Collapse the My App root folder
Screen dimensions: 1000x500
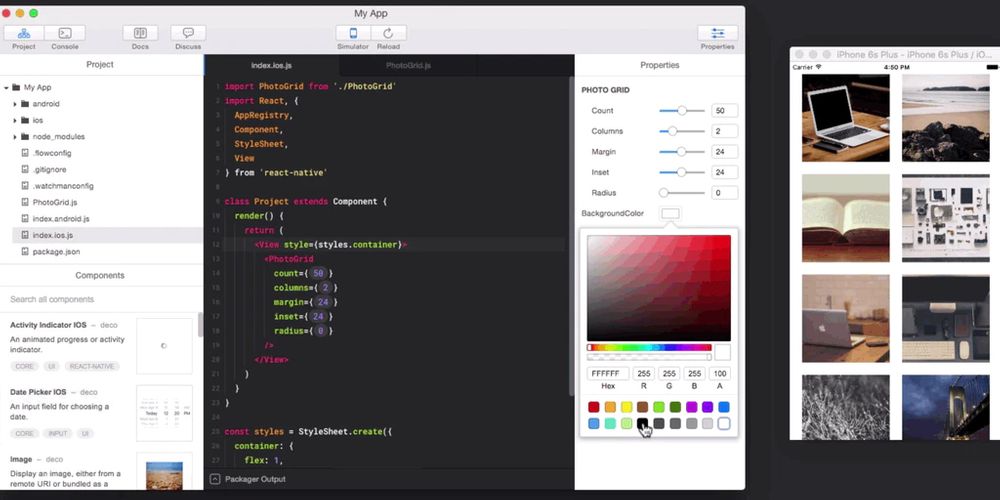6,87
